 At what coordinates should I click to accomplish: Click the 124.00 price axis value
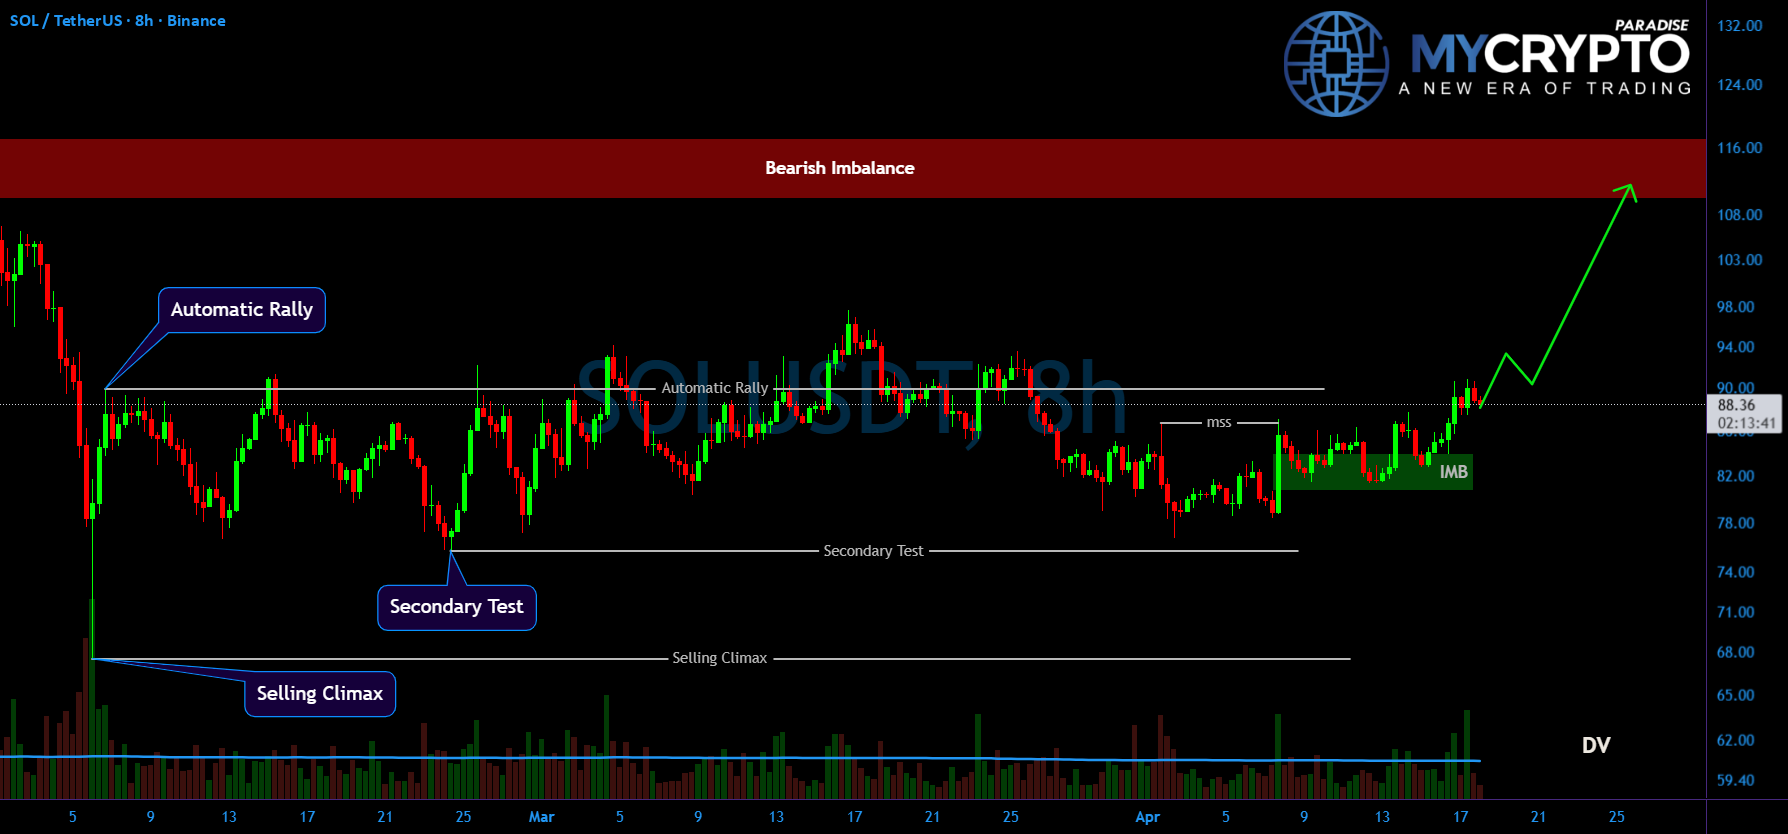[1740, 85]
